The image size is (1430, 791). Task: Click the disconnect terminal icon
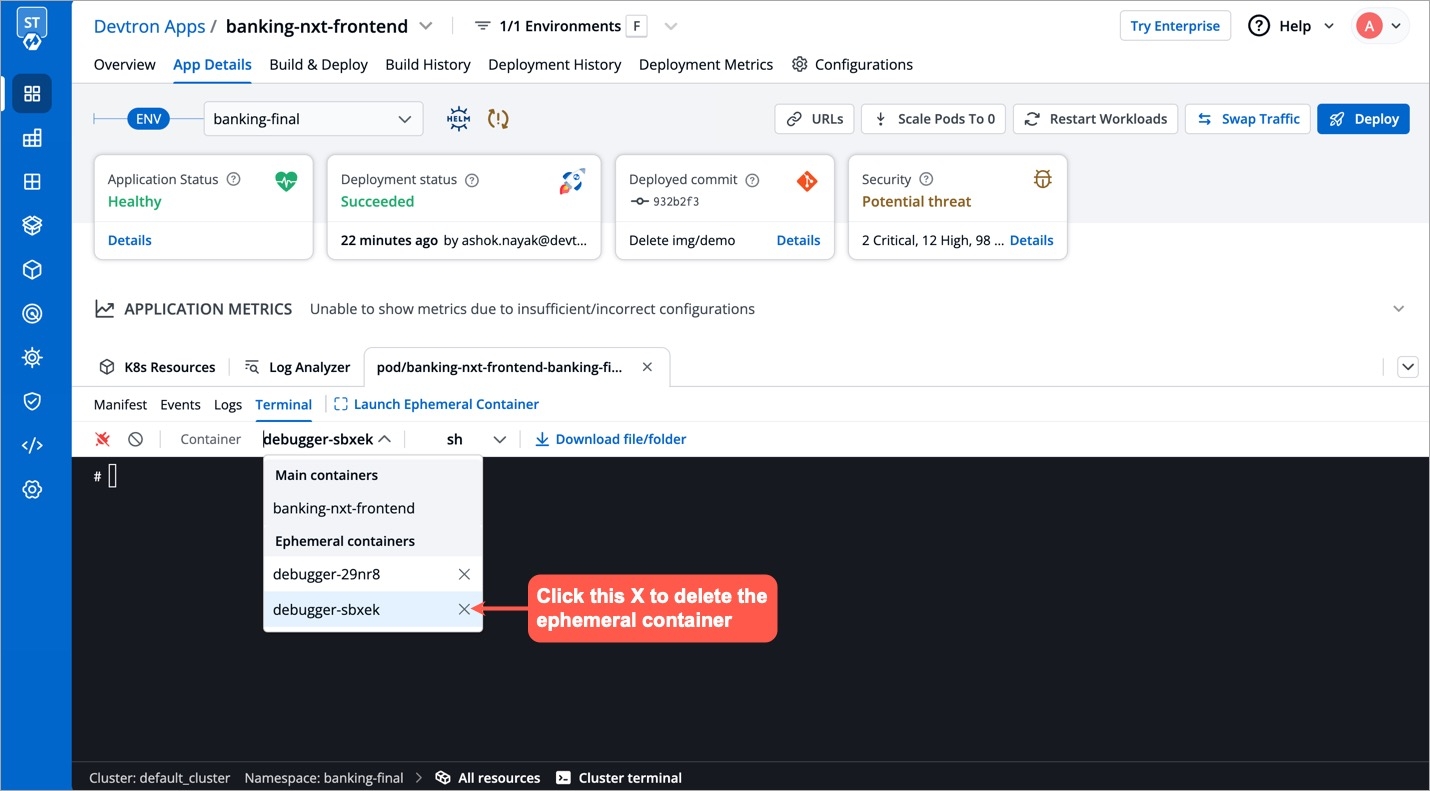coord(102,439)
